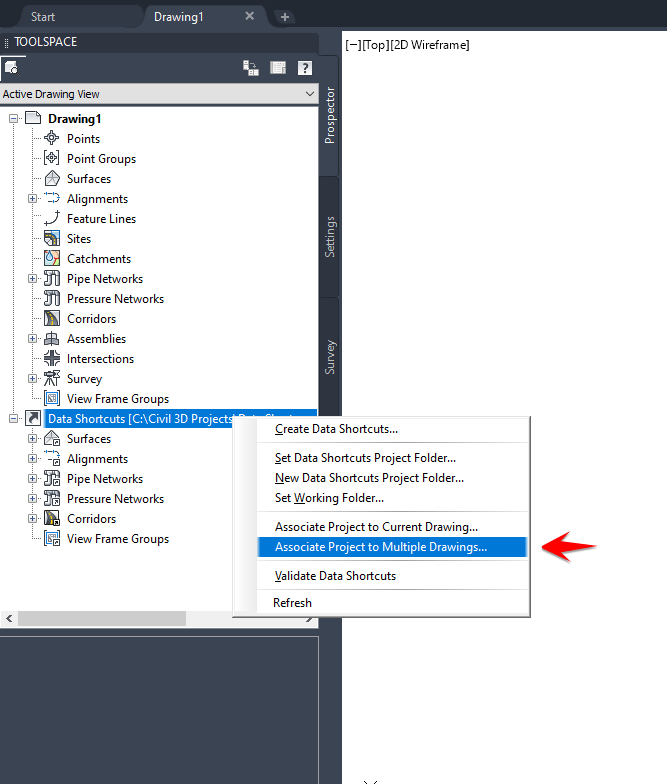Click the [-] viewport control
The image size is (667, 784).
pos(352,45)
